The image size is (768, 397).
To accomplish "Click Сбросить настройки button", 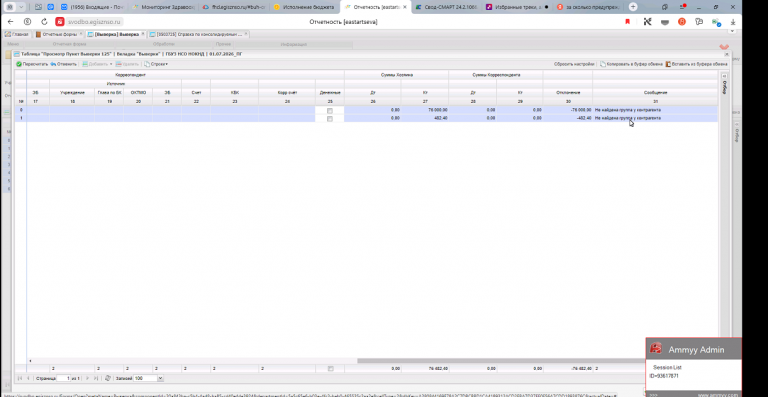I will coord(574,64).
